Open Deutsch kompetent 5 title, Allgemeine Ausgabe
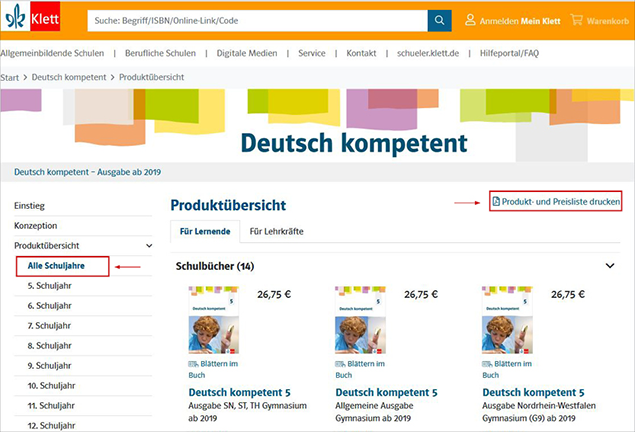 pos(387,392)
